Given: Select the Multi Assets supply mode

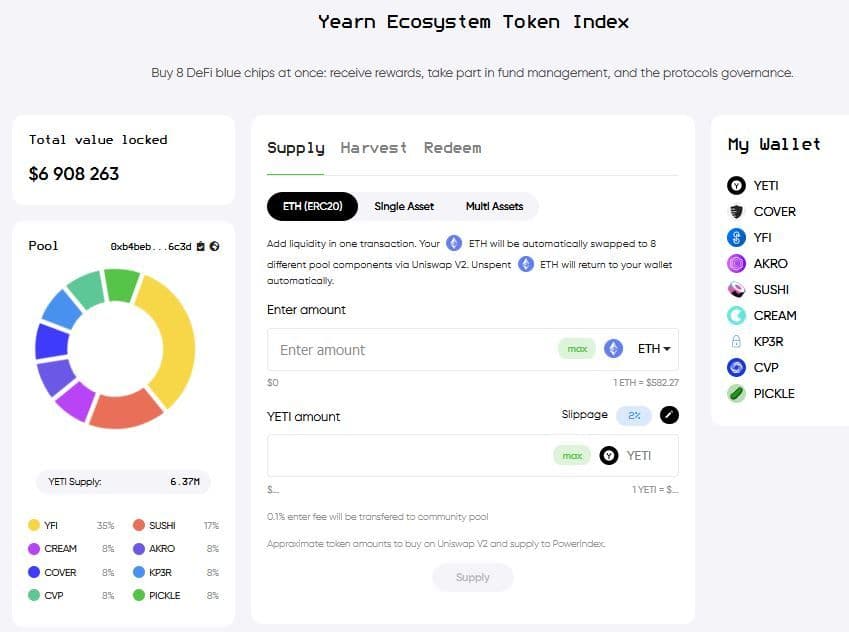Looking at the screenshot, I should pos(494,206).
